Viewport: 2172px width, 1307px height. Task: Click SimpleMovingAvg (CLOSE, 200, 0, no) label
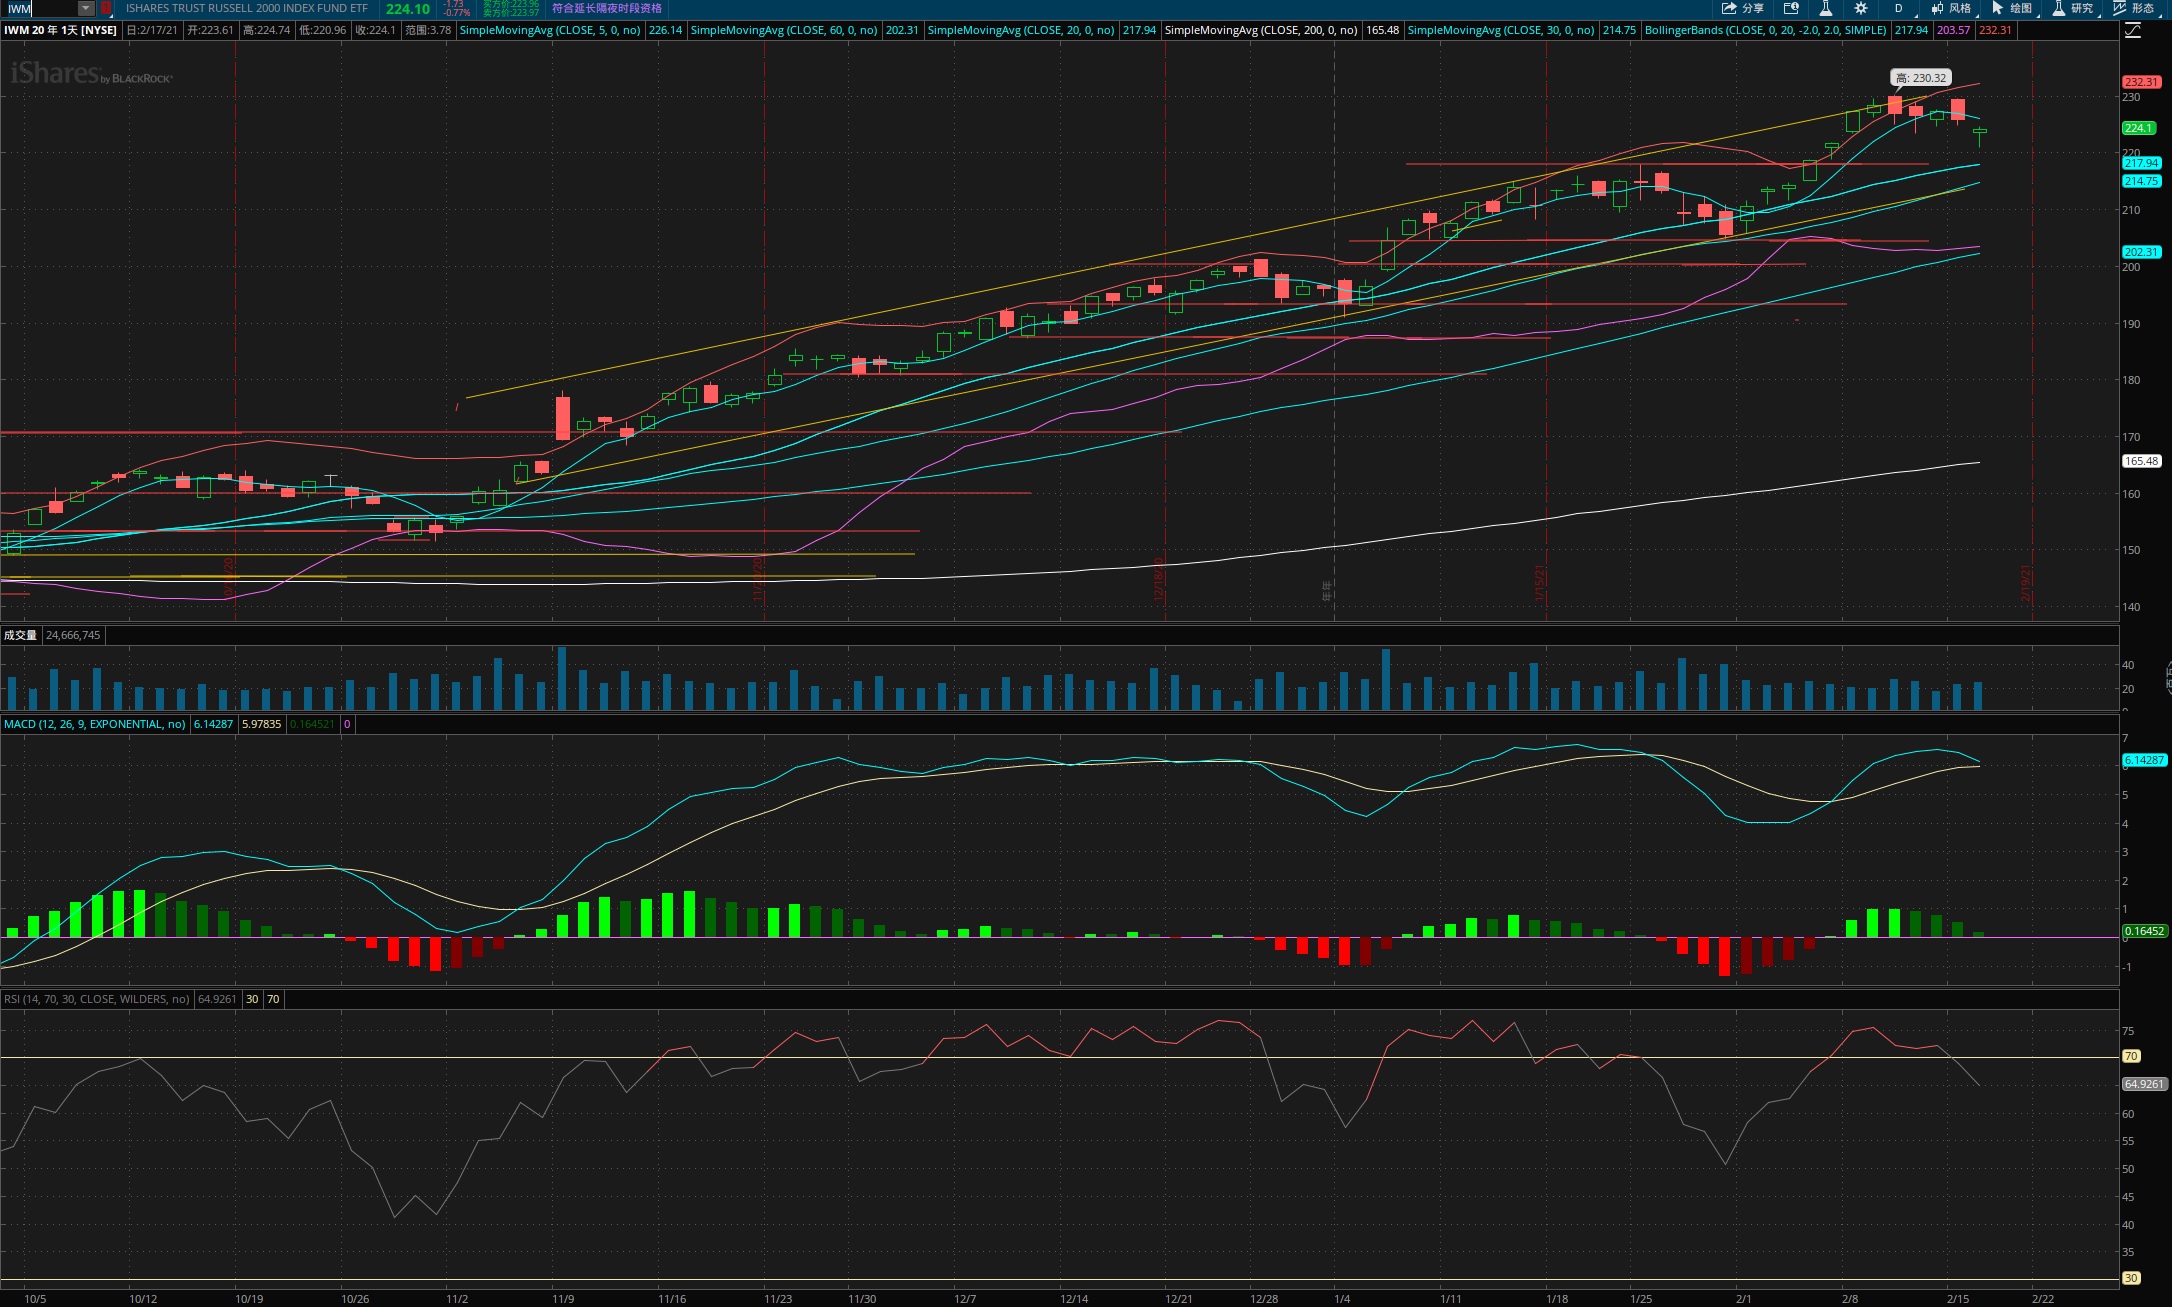[x=1261, y=30]
